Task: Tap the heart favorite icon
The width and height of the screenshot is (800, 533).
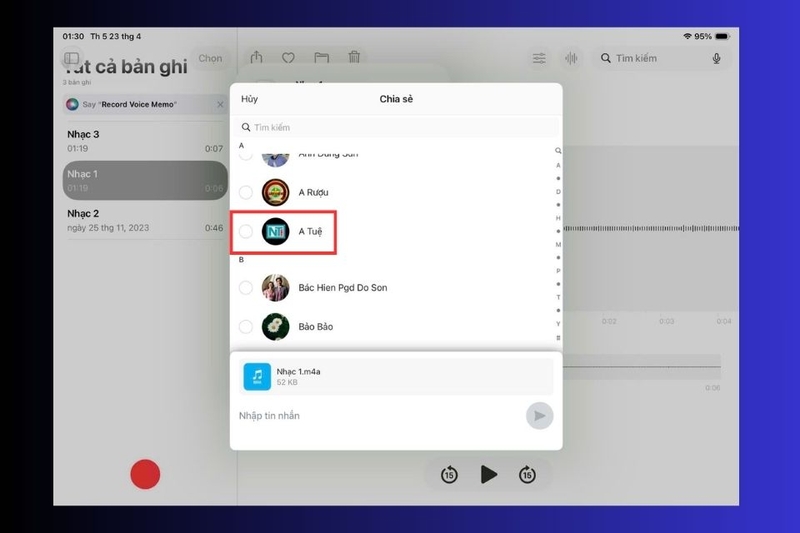Action: coord(288,58)
